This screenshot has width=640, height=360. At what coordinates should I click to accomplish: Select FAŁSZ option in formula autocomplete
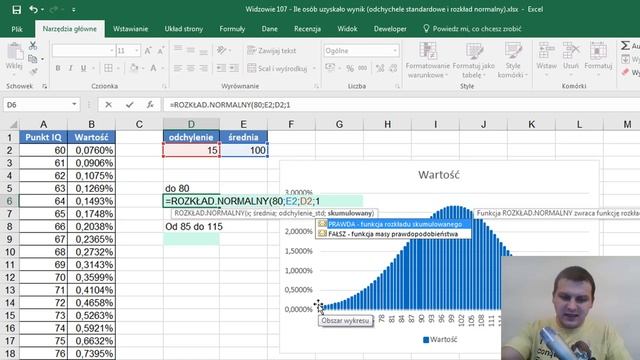[x=393, y=234]
